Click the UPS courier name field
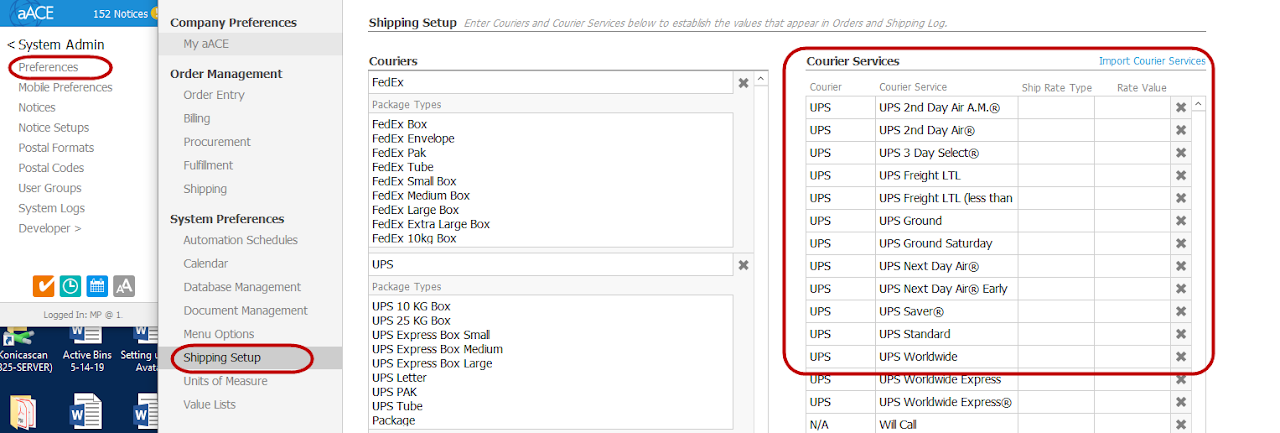Viewport: 1280px width, 433px height. click(551, 265)
